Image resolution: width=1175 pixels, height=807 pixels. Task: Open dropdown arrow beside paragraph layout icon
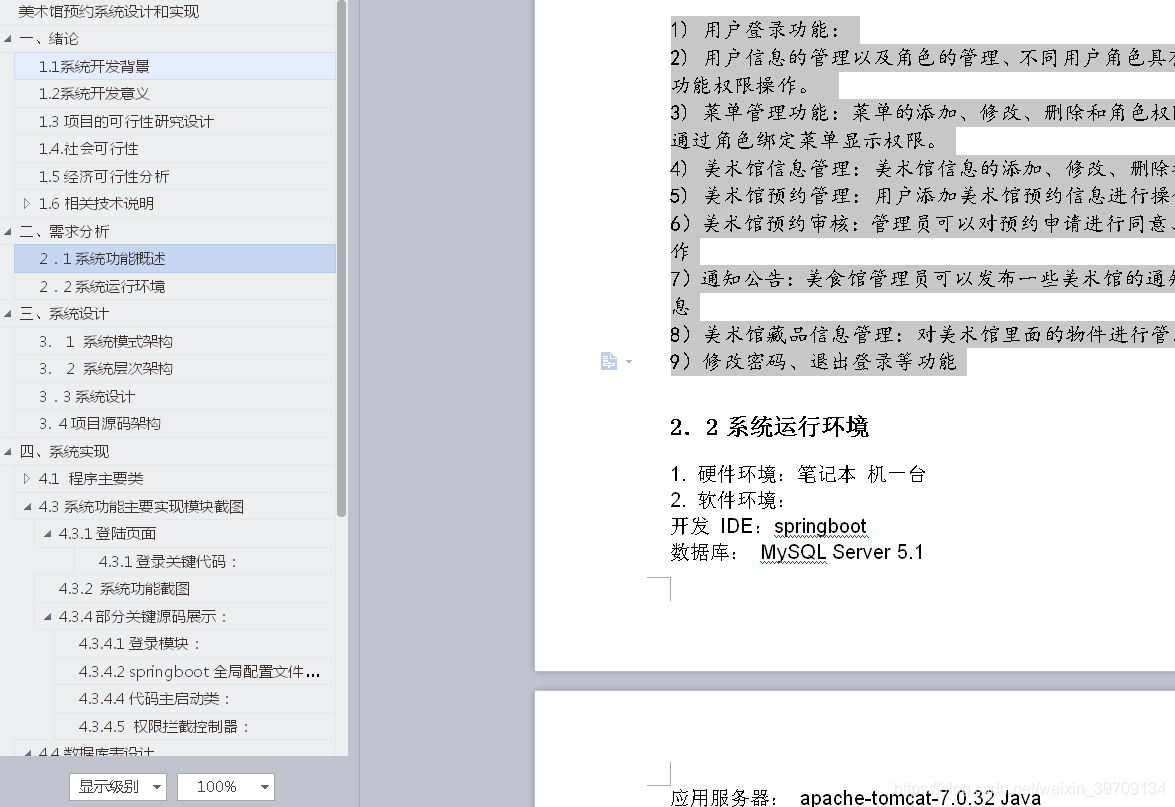pos(629,362)
